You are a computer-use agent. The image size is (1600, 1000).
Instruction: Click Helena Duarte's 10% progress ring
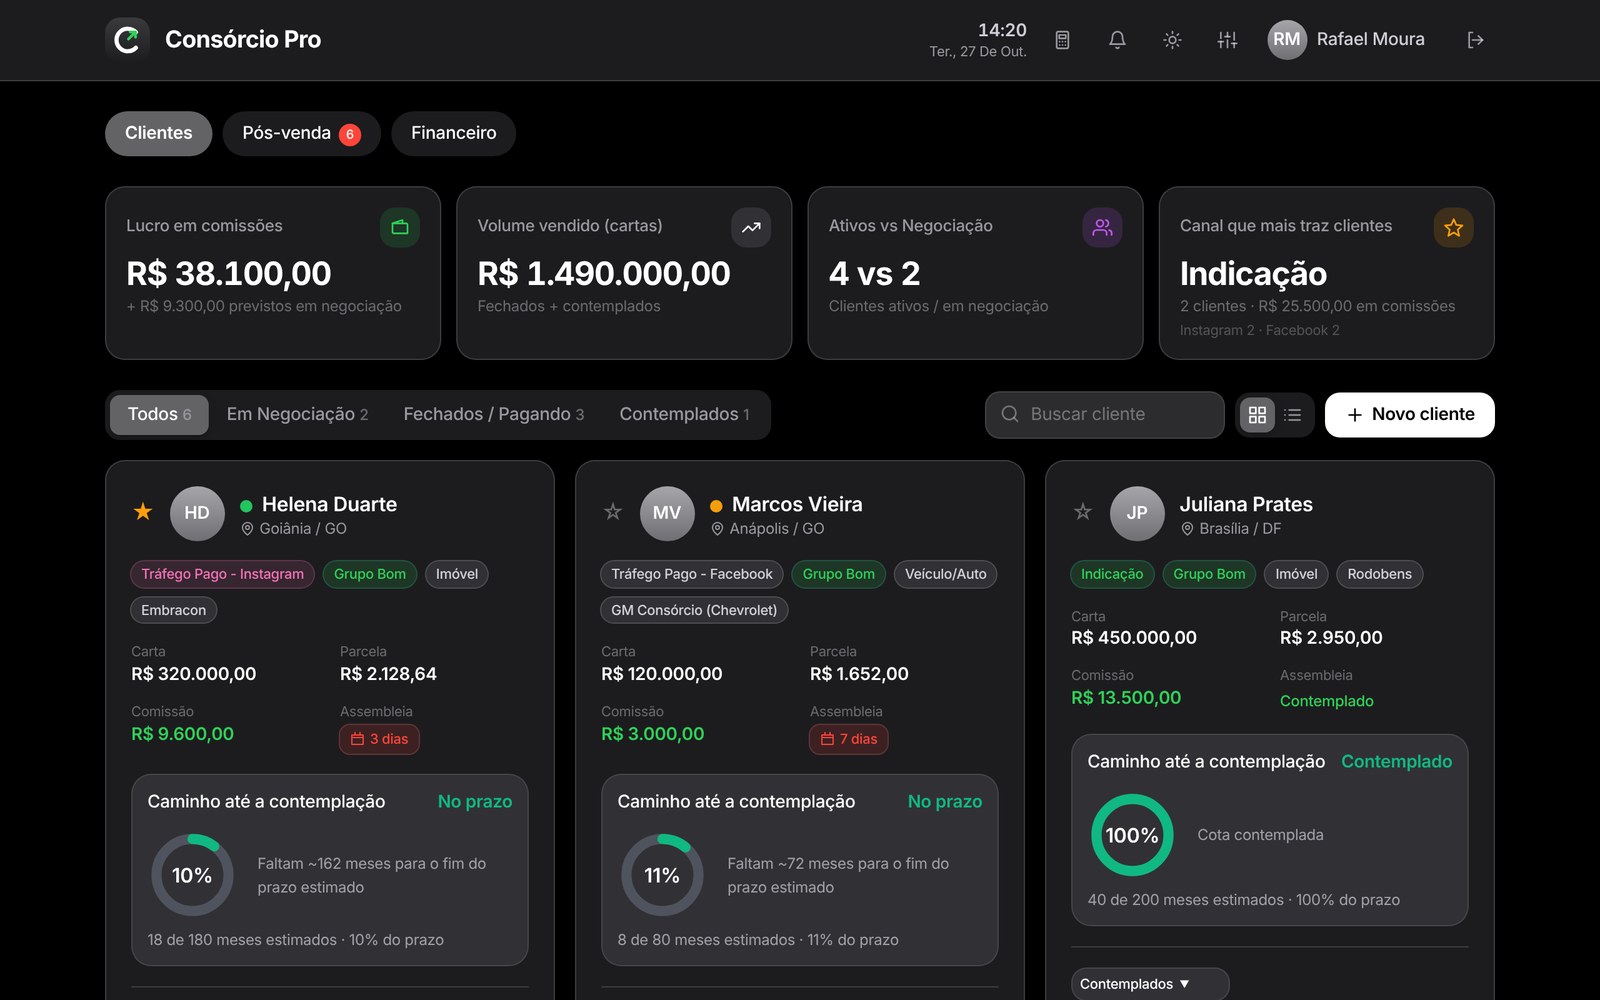click(x=192, y=875)
